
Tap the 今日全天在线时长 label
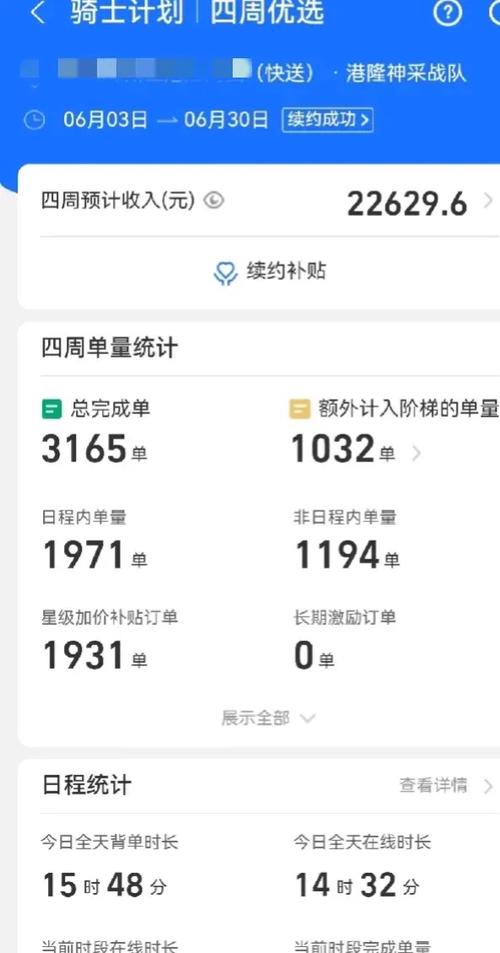pyautogui.click(x=362, y=842)
